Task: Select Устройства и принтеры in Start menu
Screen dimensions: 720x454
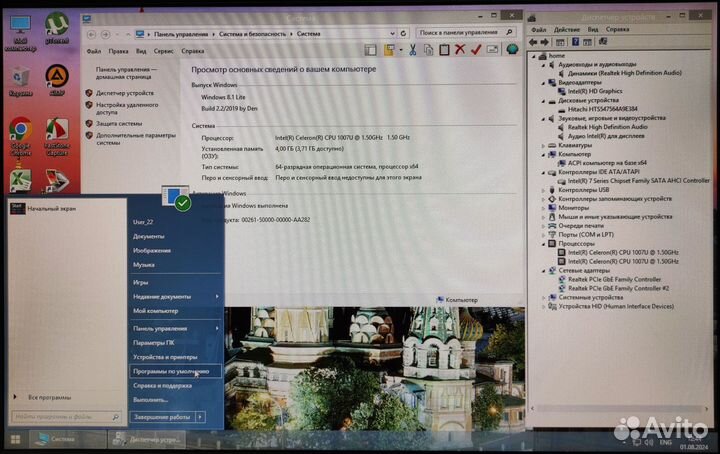Action: 175,357
